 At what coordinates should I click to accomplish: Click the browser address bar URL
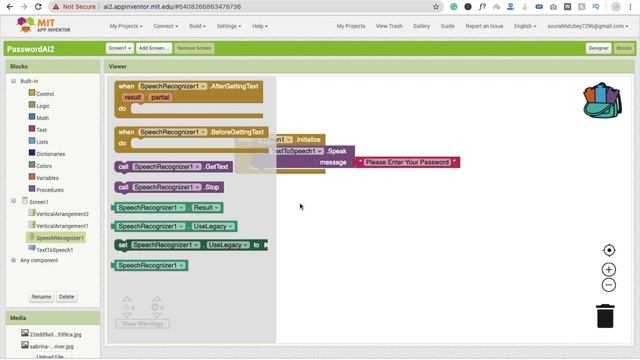pyautogui.click(x=172, y=7)
